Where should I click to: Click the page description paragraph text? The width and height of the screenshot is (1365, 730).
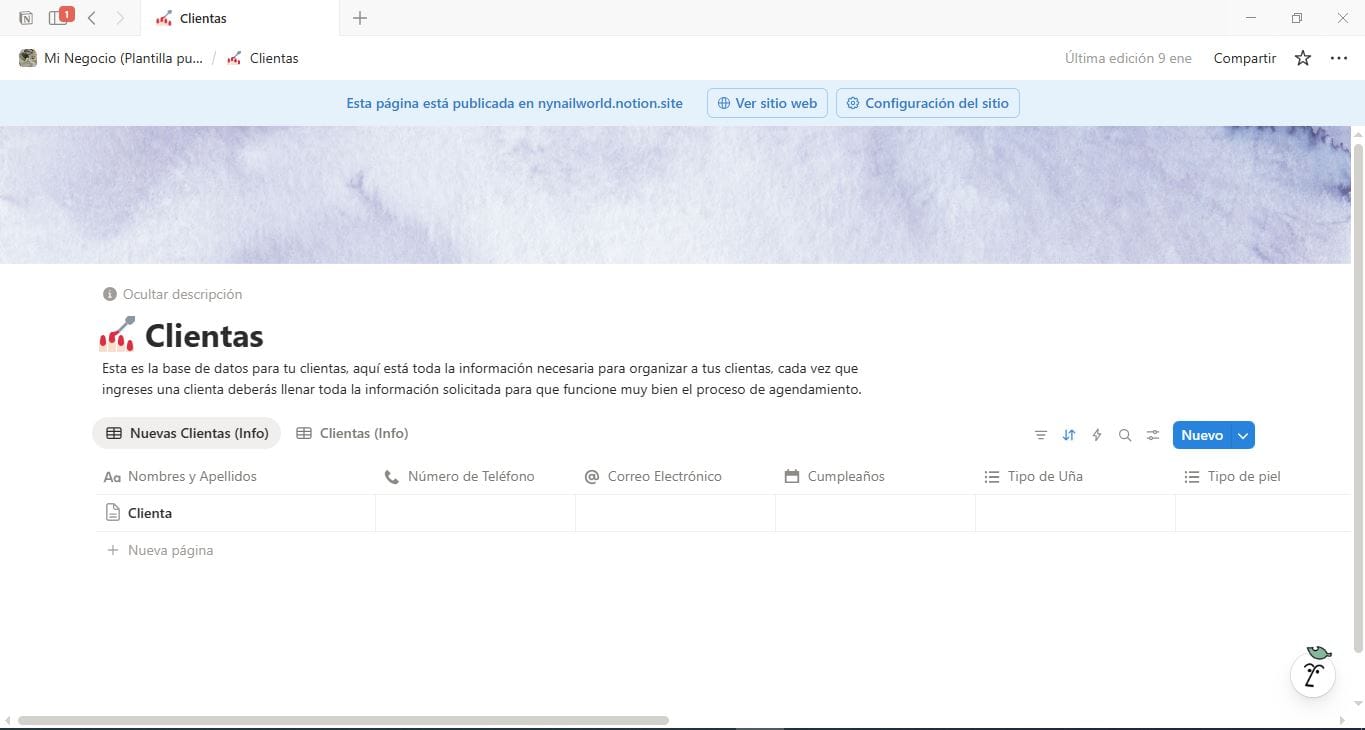click(x=481, y=379)
